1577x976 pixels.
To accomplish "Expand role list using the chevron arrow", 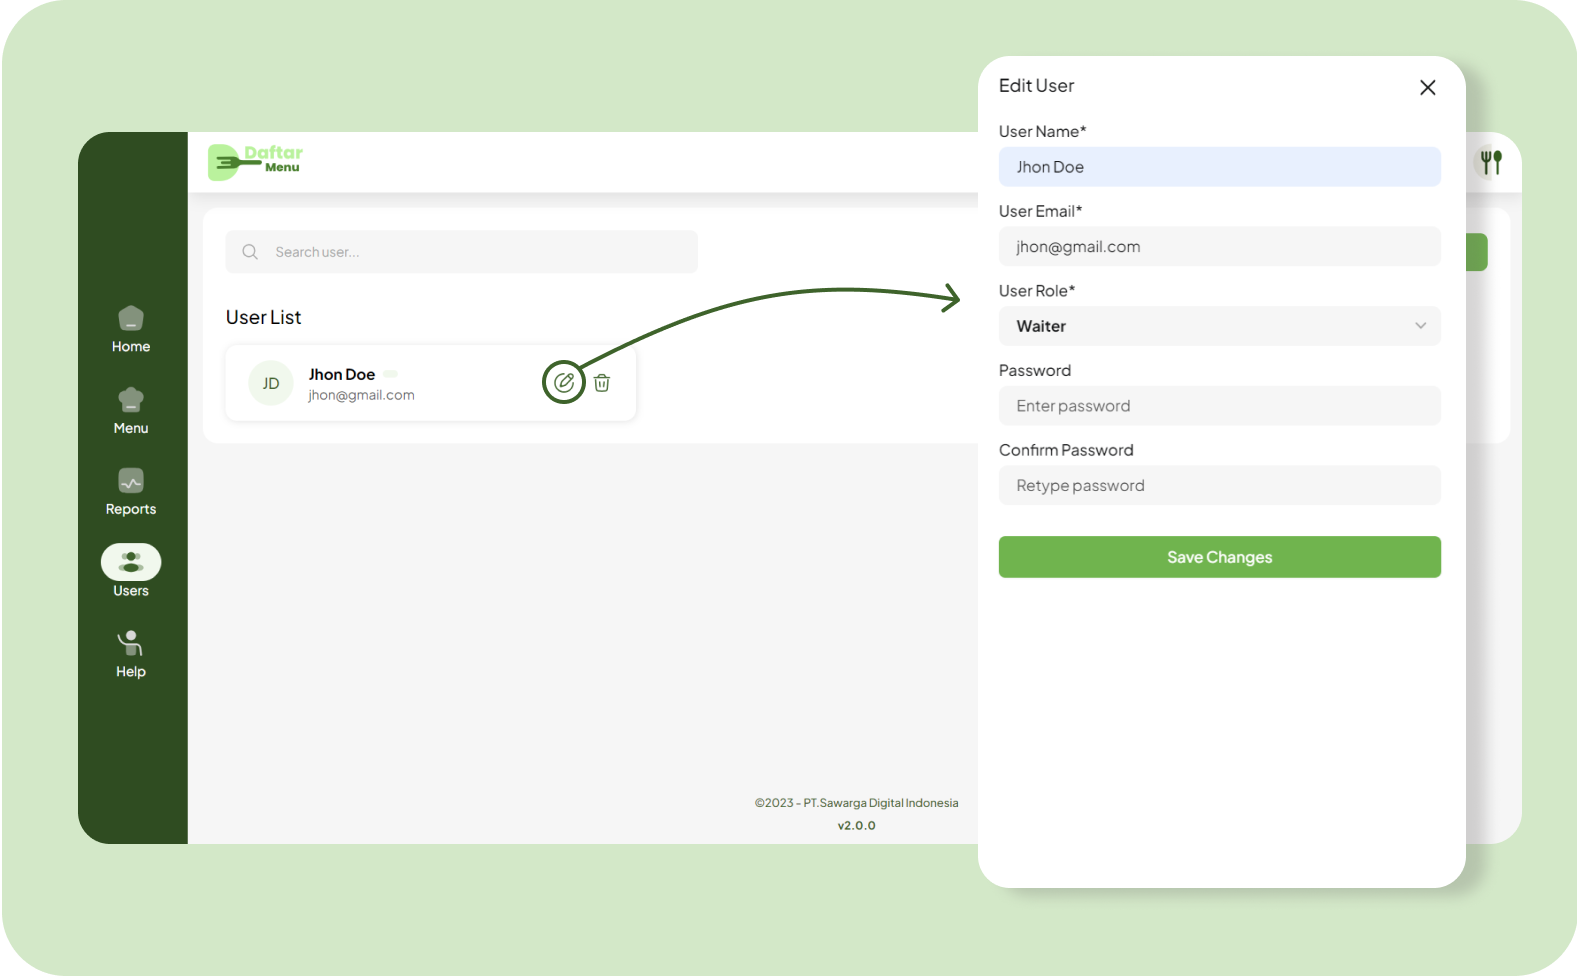I will 1420,326.
